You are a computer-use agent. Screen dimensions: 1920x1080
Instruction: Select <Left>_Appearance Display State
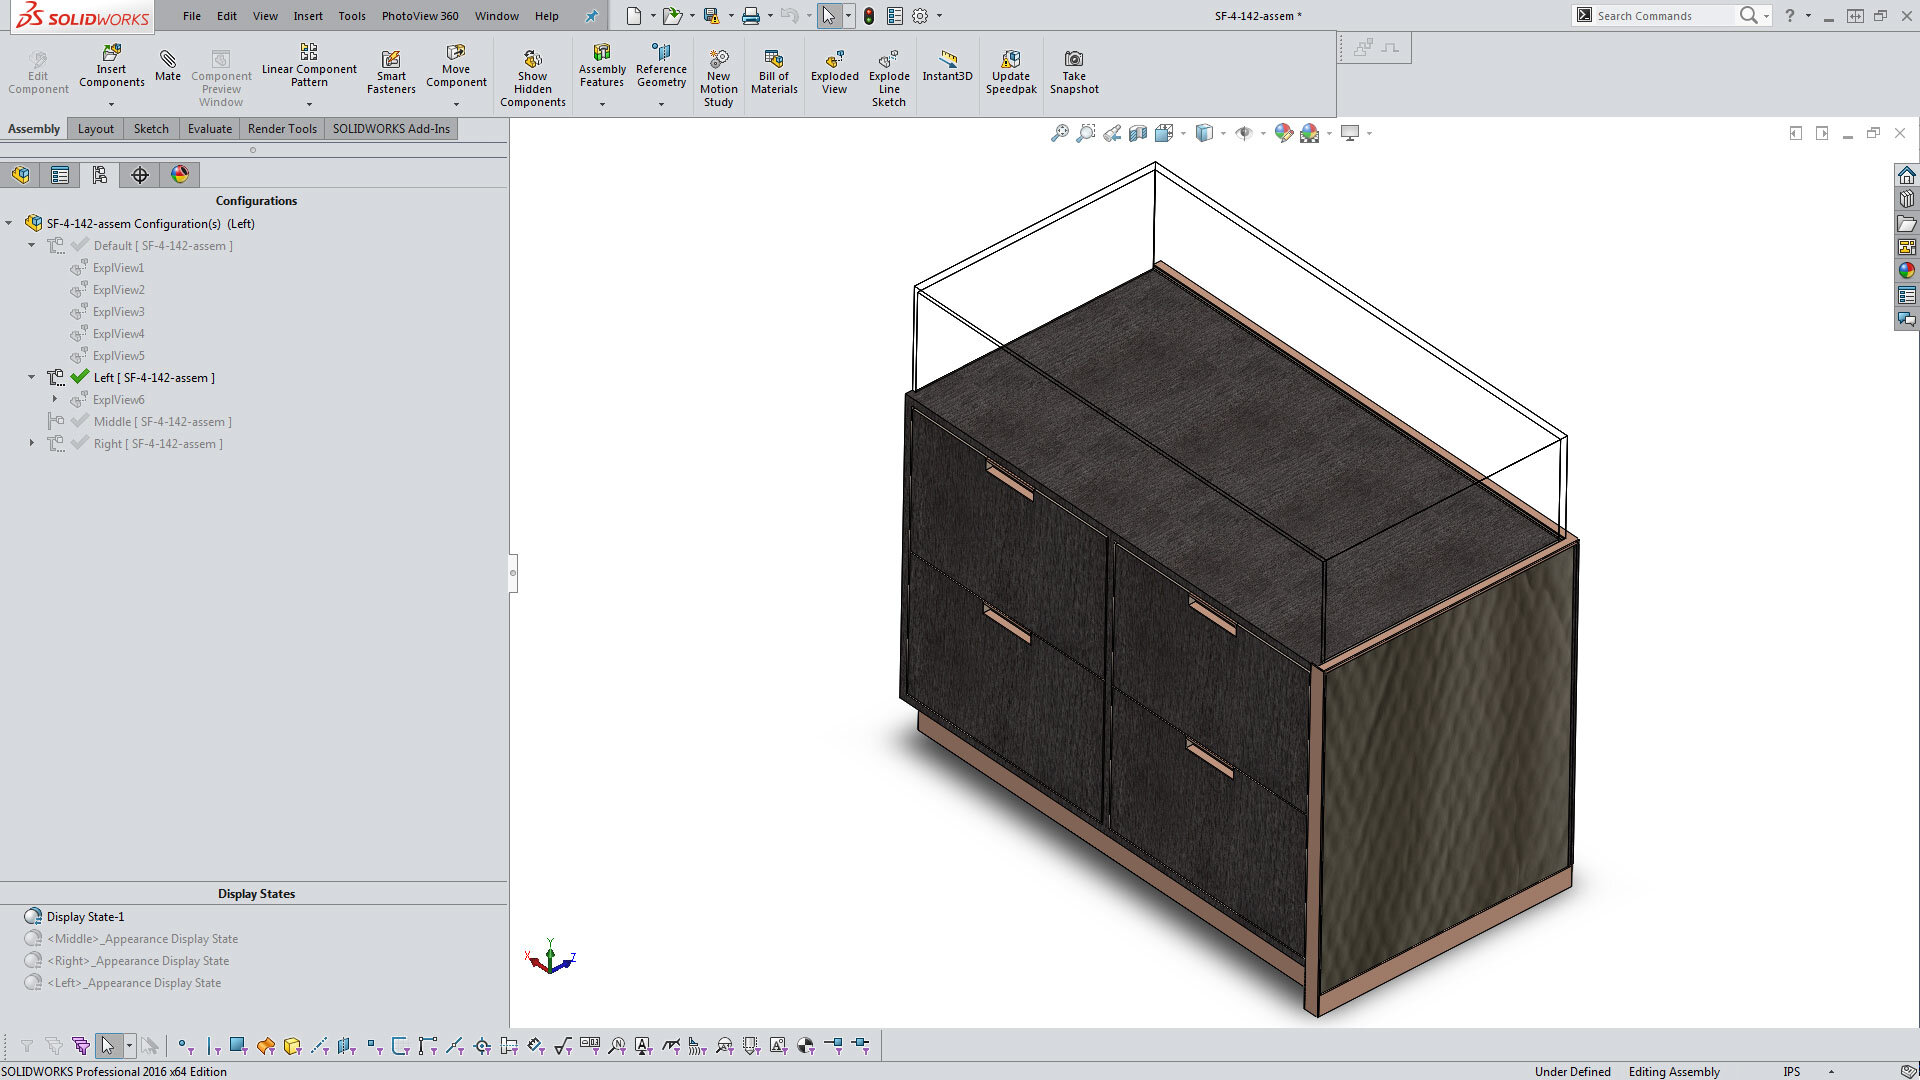(134, 983)
